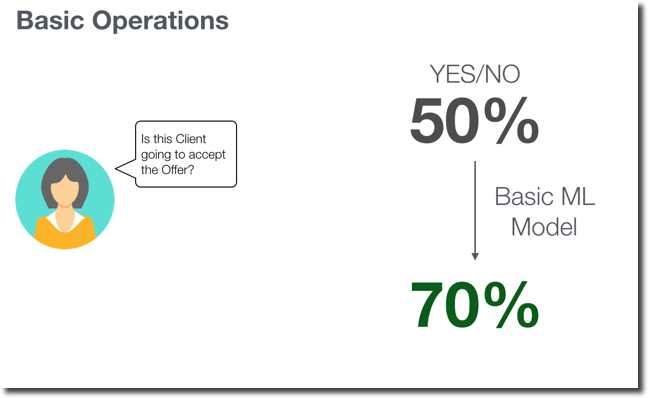
Task: Click the avatar's white collar
Action: click(x=65, y=222)
